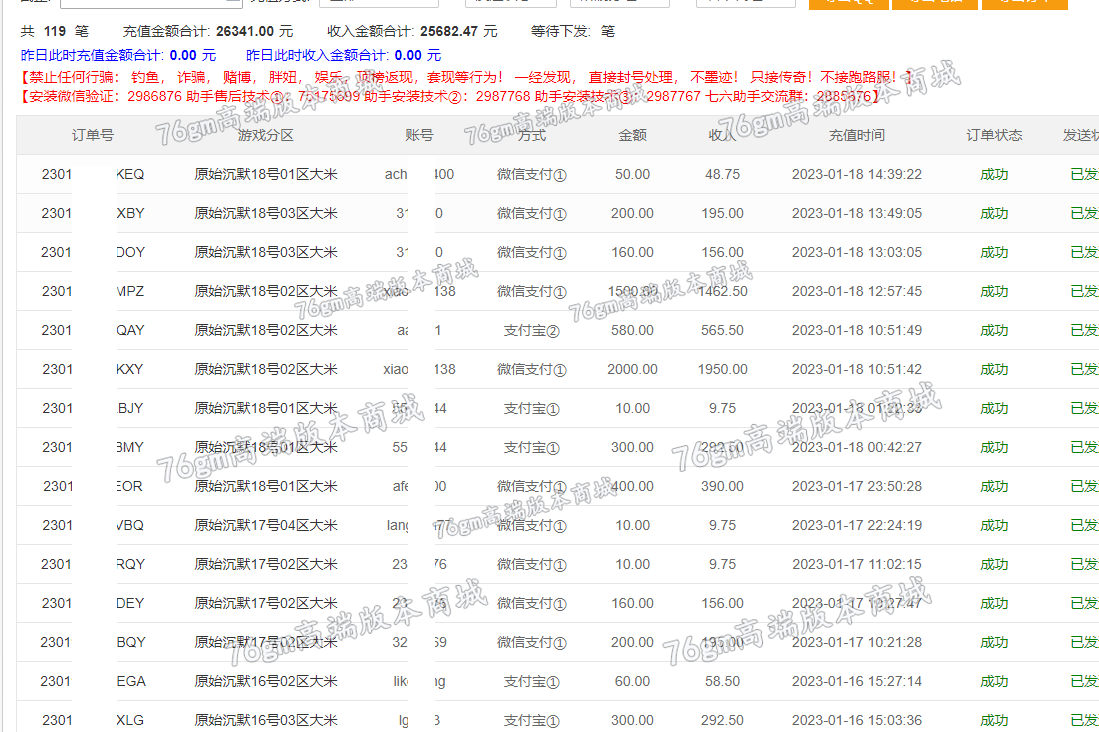Click 支付宝① in the 15:27:14 row

pyautogui.click(x=531, y=682)
